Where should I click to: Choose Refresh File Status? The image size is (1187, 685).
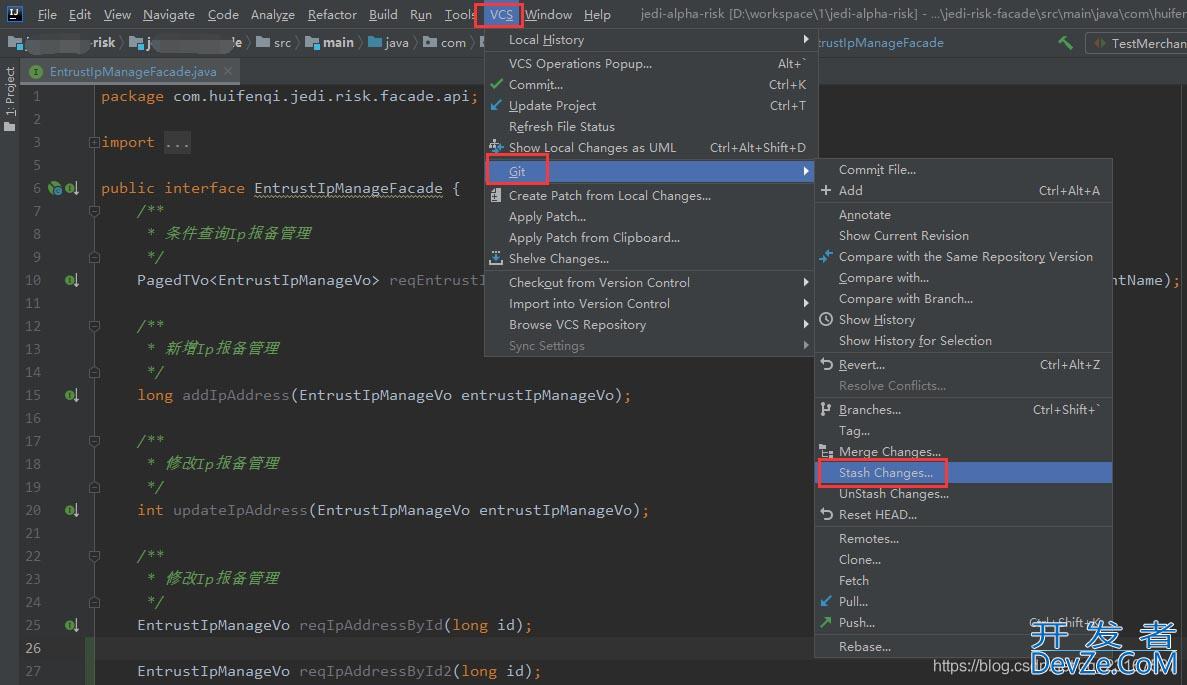coord(650,126)
